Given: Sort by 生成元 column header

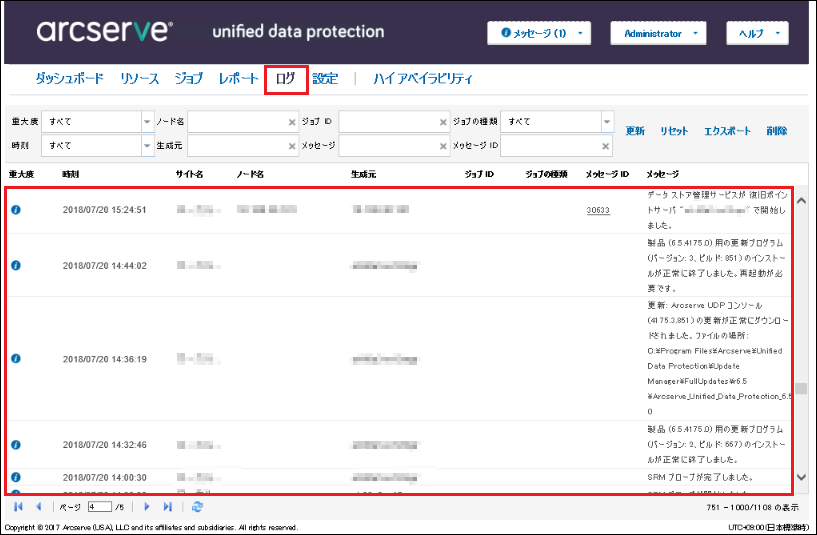Looking at the screenshot, I should click(x=363, y=174).
